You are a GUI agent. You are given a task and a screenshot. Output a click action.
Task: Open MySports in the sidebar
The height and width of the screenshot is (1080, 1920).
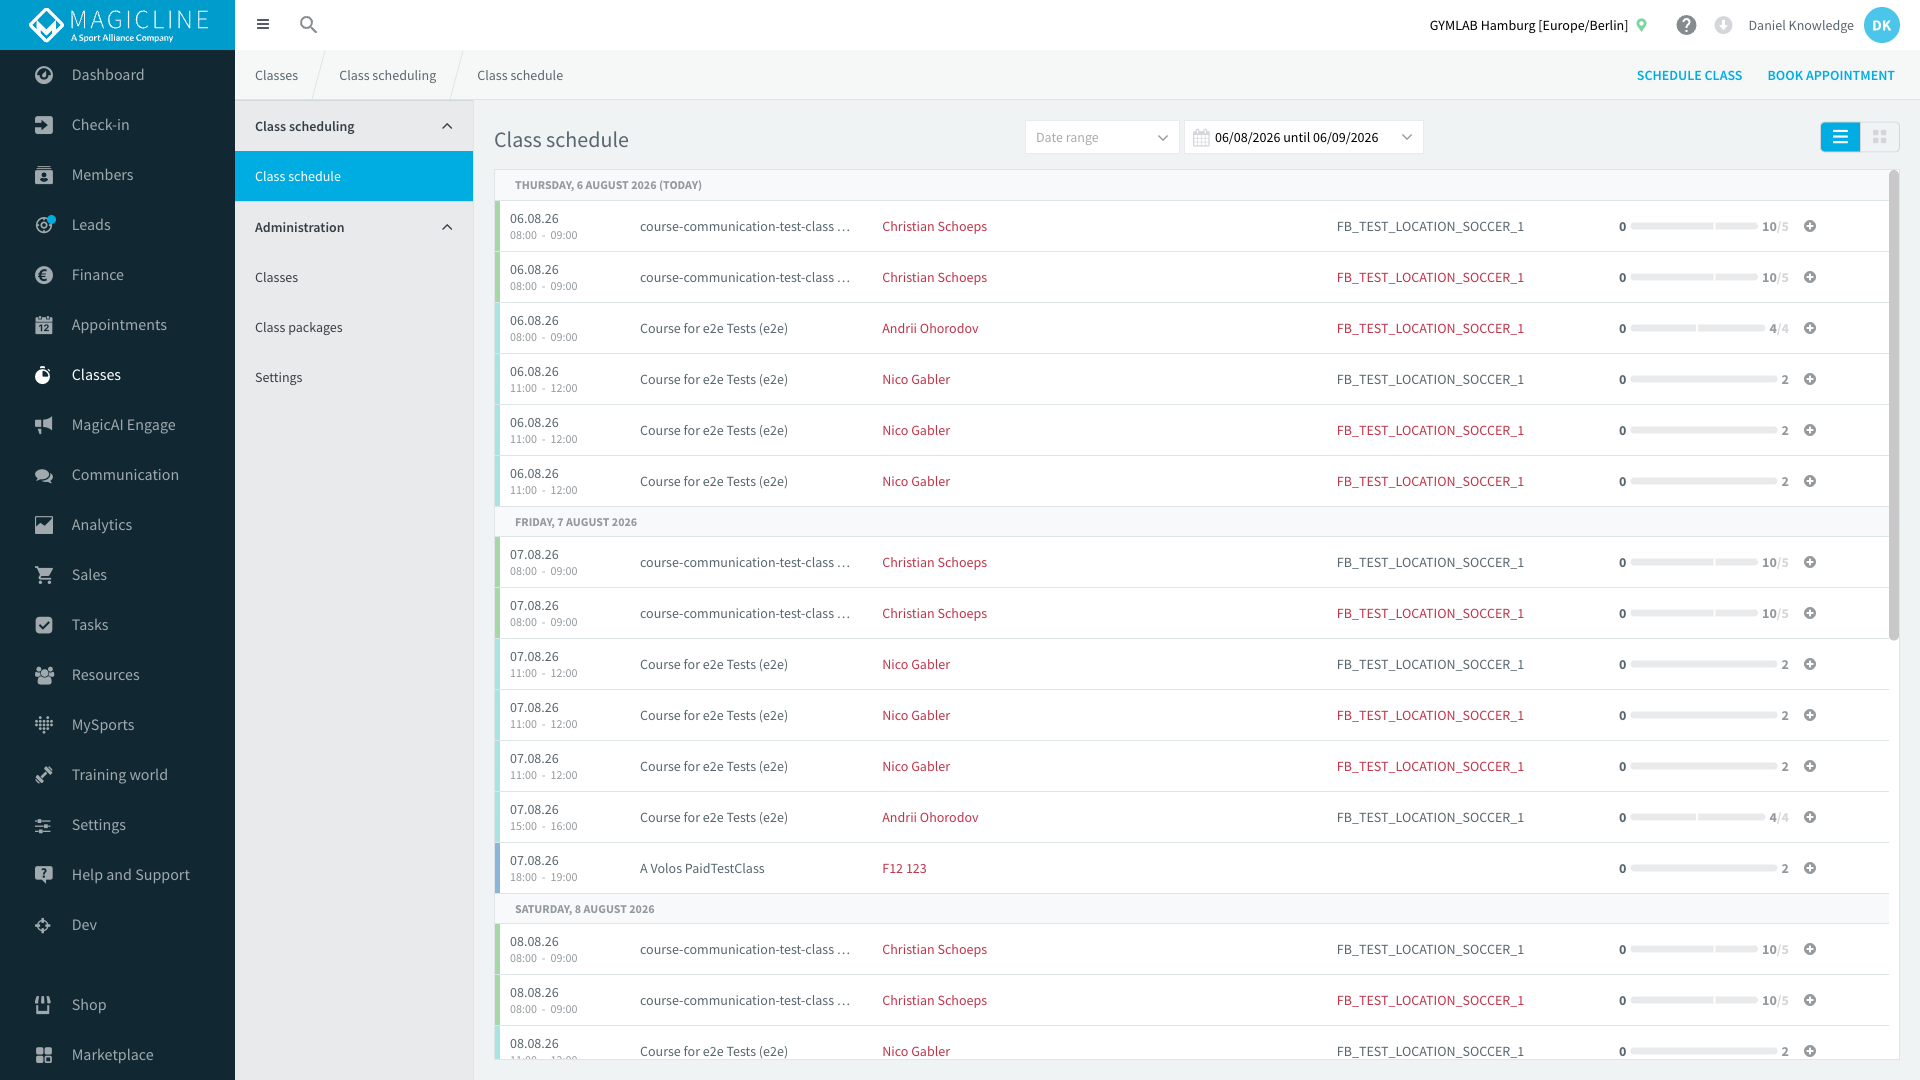coord(117,725)
